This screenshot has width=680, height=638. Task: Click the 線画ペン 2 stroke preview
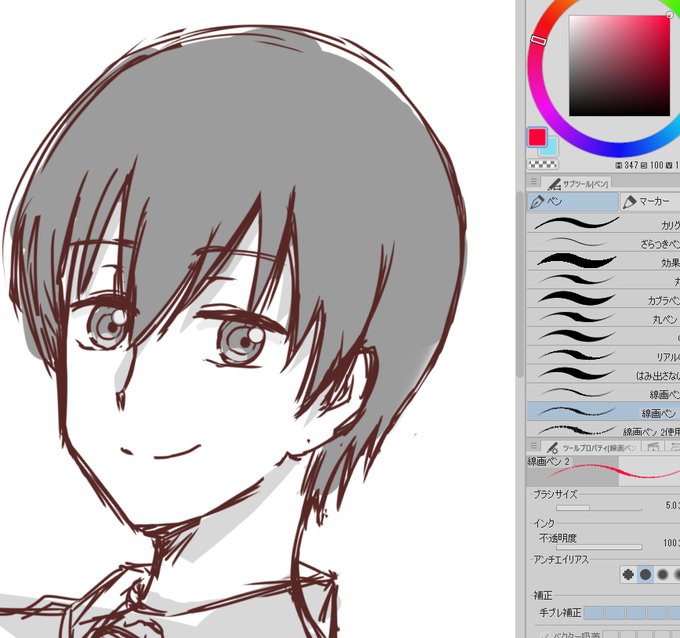(603, 471)
